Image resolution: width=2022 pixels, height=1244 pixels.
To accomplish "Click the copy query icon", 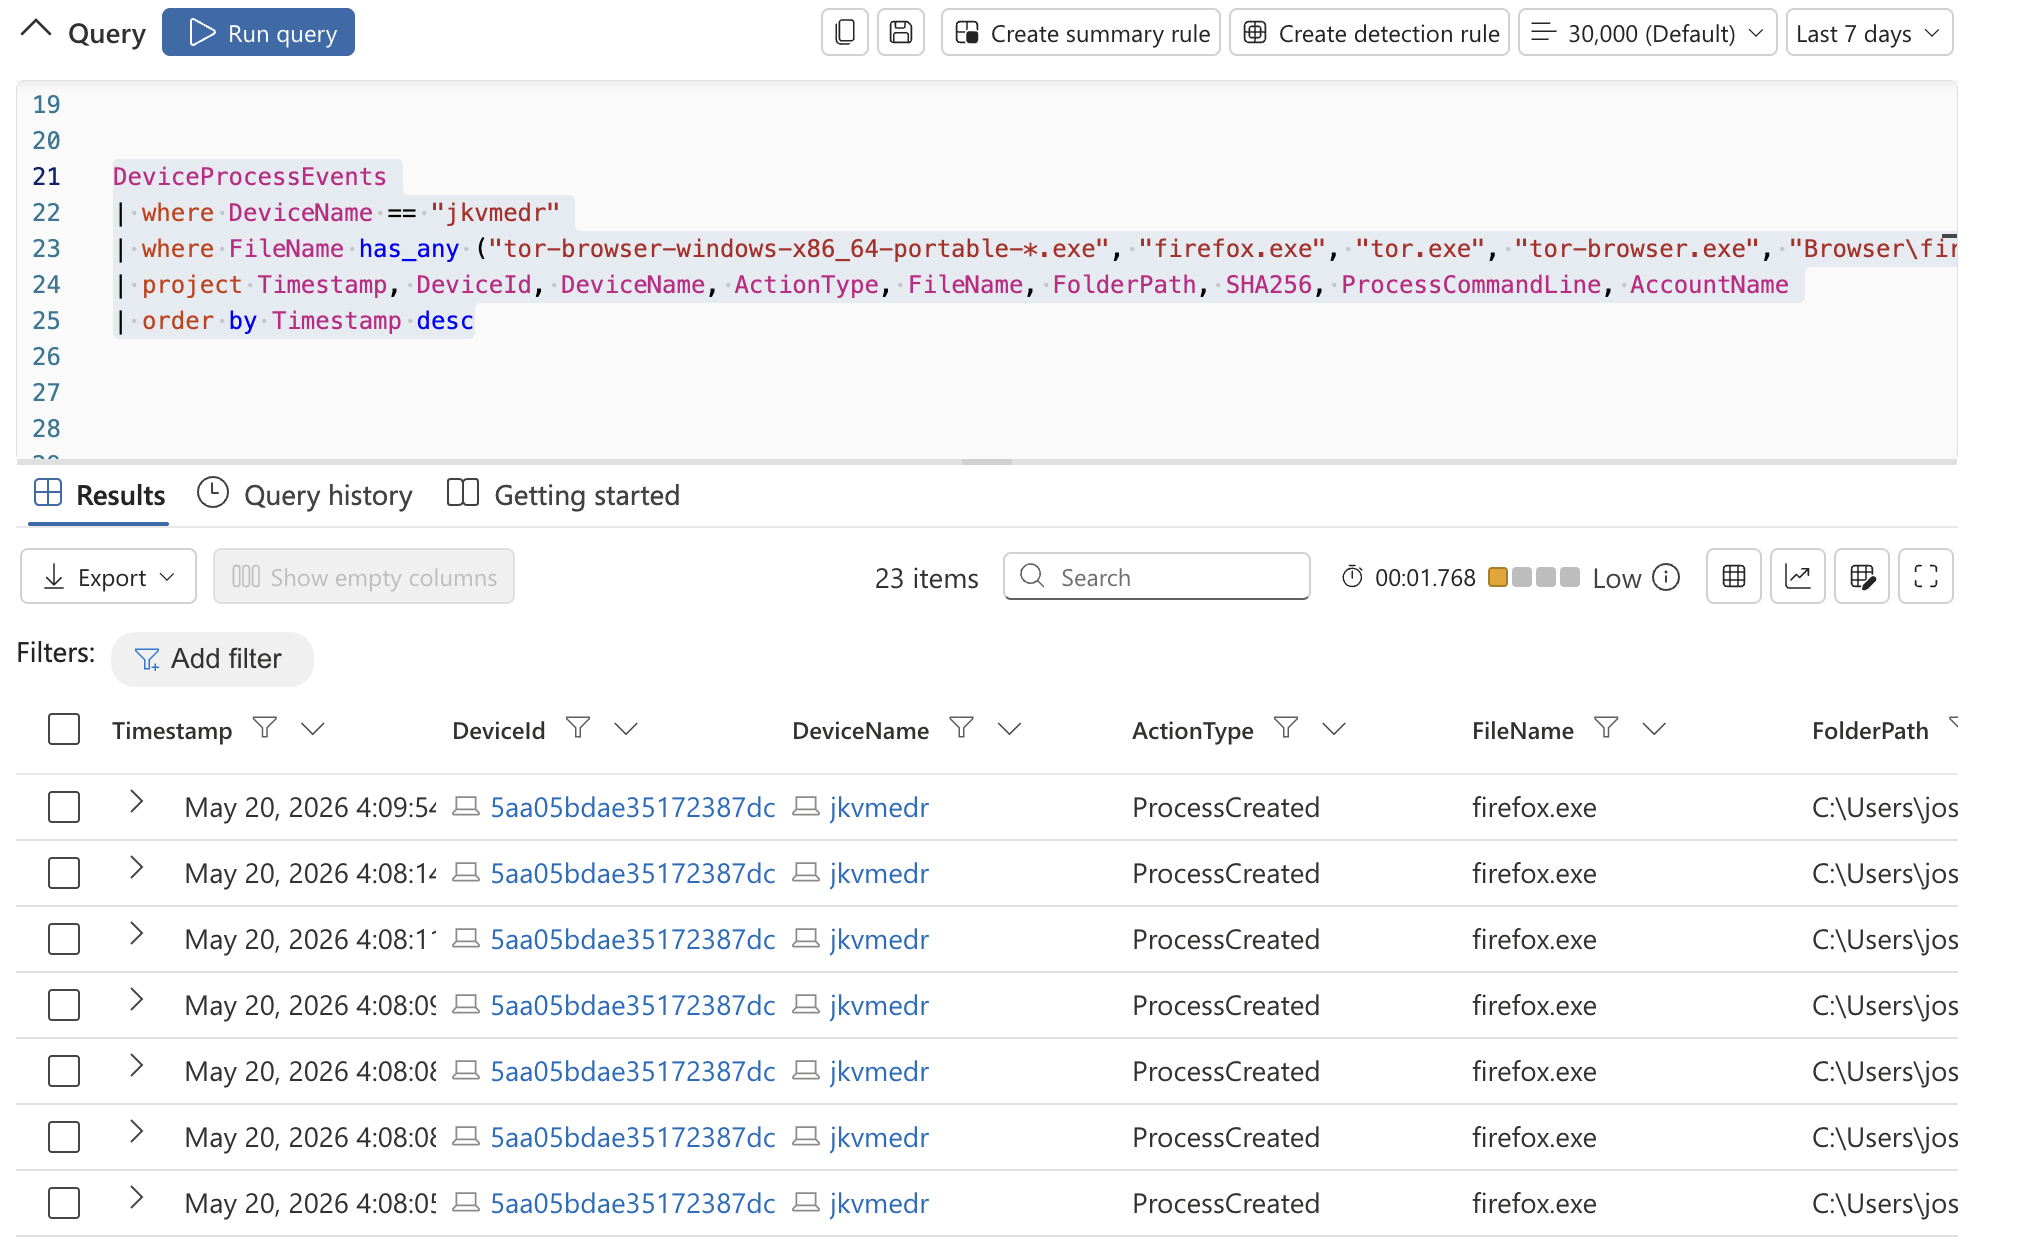I will [x=845, y=32].
